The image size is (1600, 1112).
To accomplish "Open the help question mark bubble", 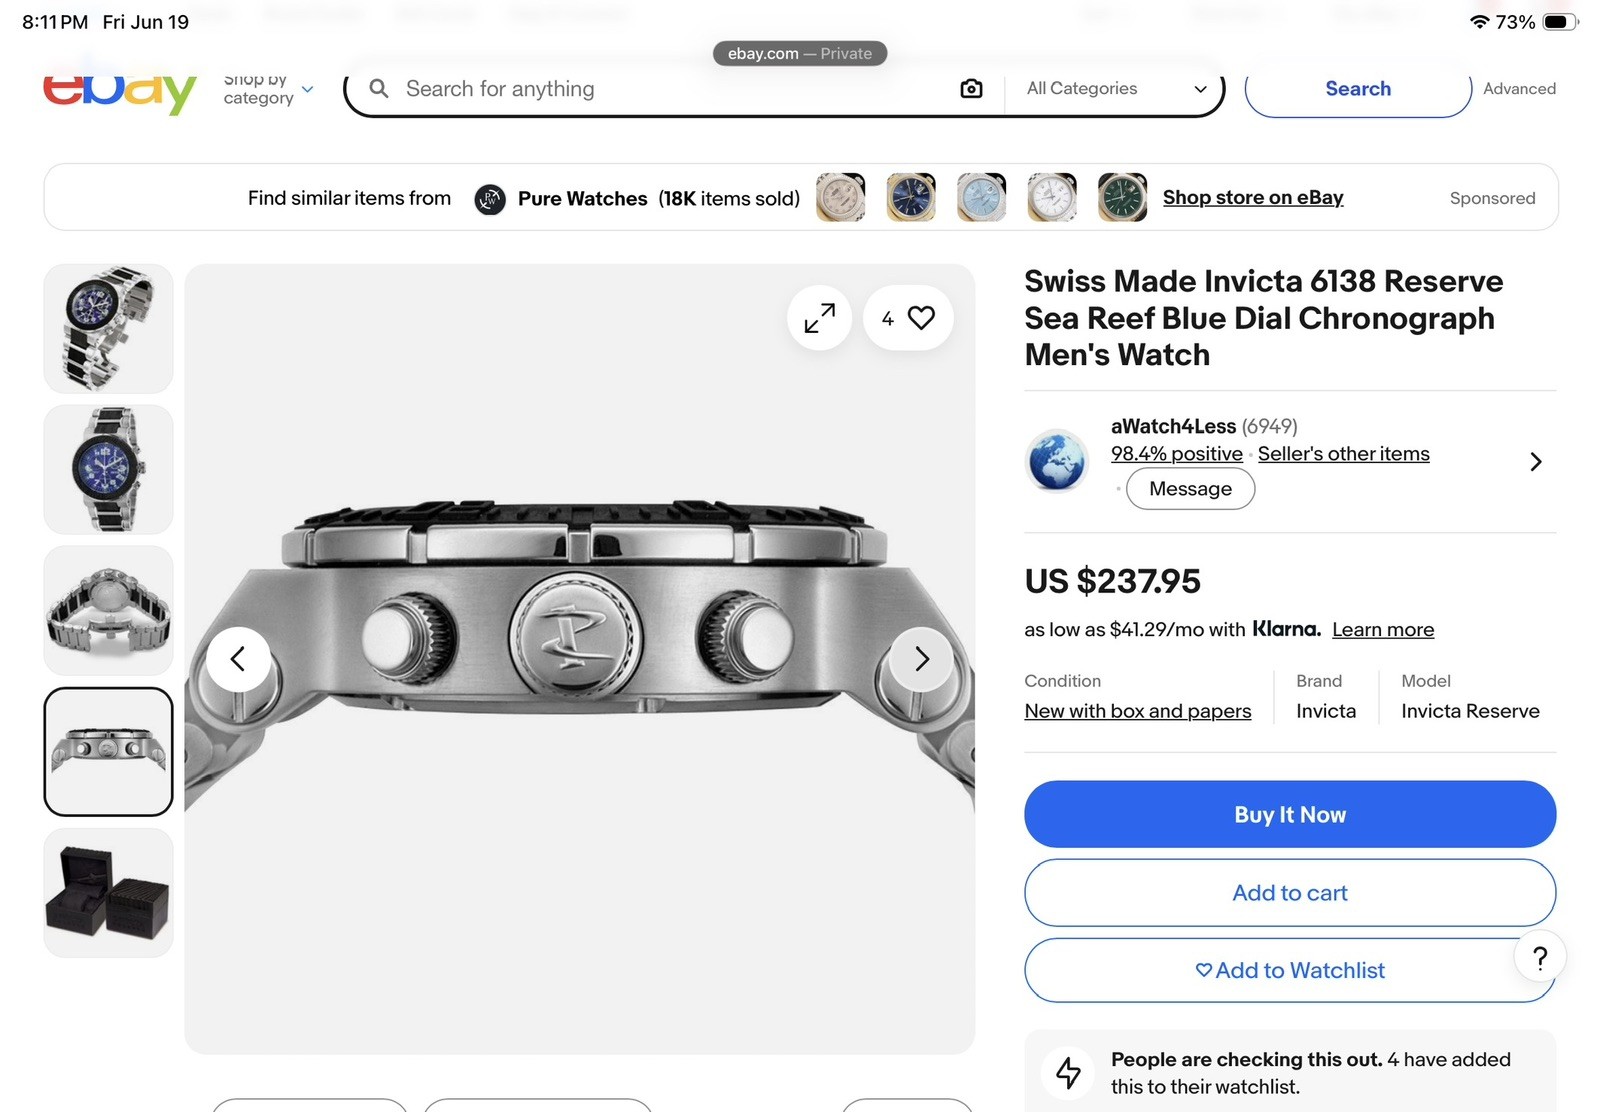I will click(x=1540, y=958).
